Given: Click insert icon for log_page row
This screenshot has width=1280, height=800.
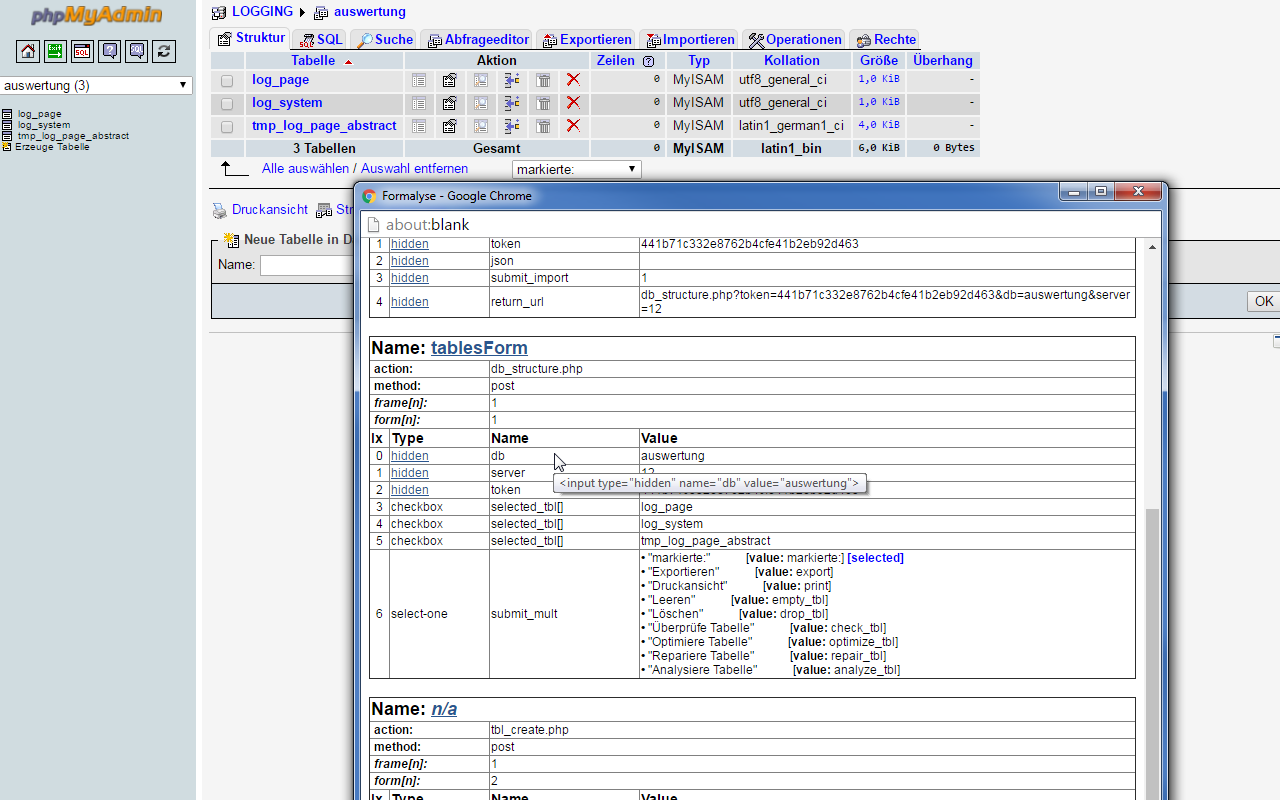Looking at the screenshot, I should [512, 80].
